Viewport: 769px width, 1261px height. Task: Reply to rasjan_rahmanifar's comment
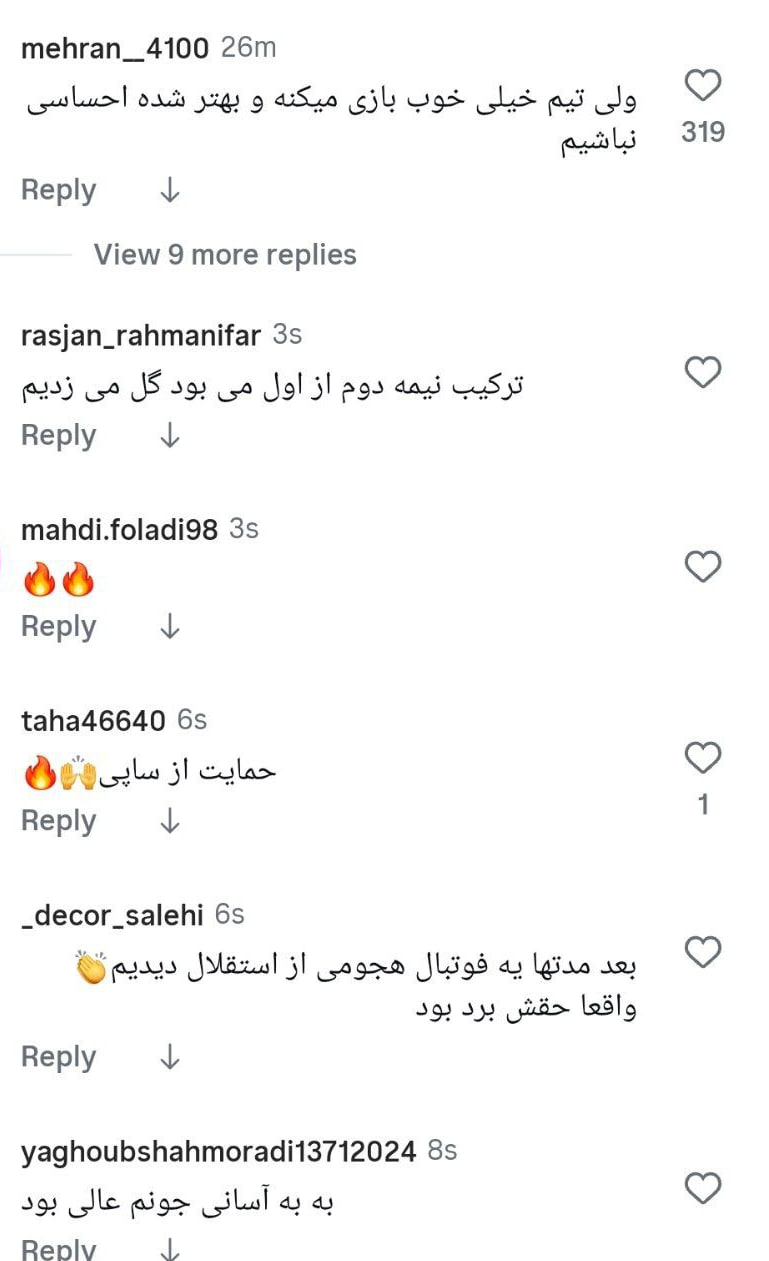click(x=59, y=435)
